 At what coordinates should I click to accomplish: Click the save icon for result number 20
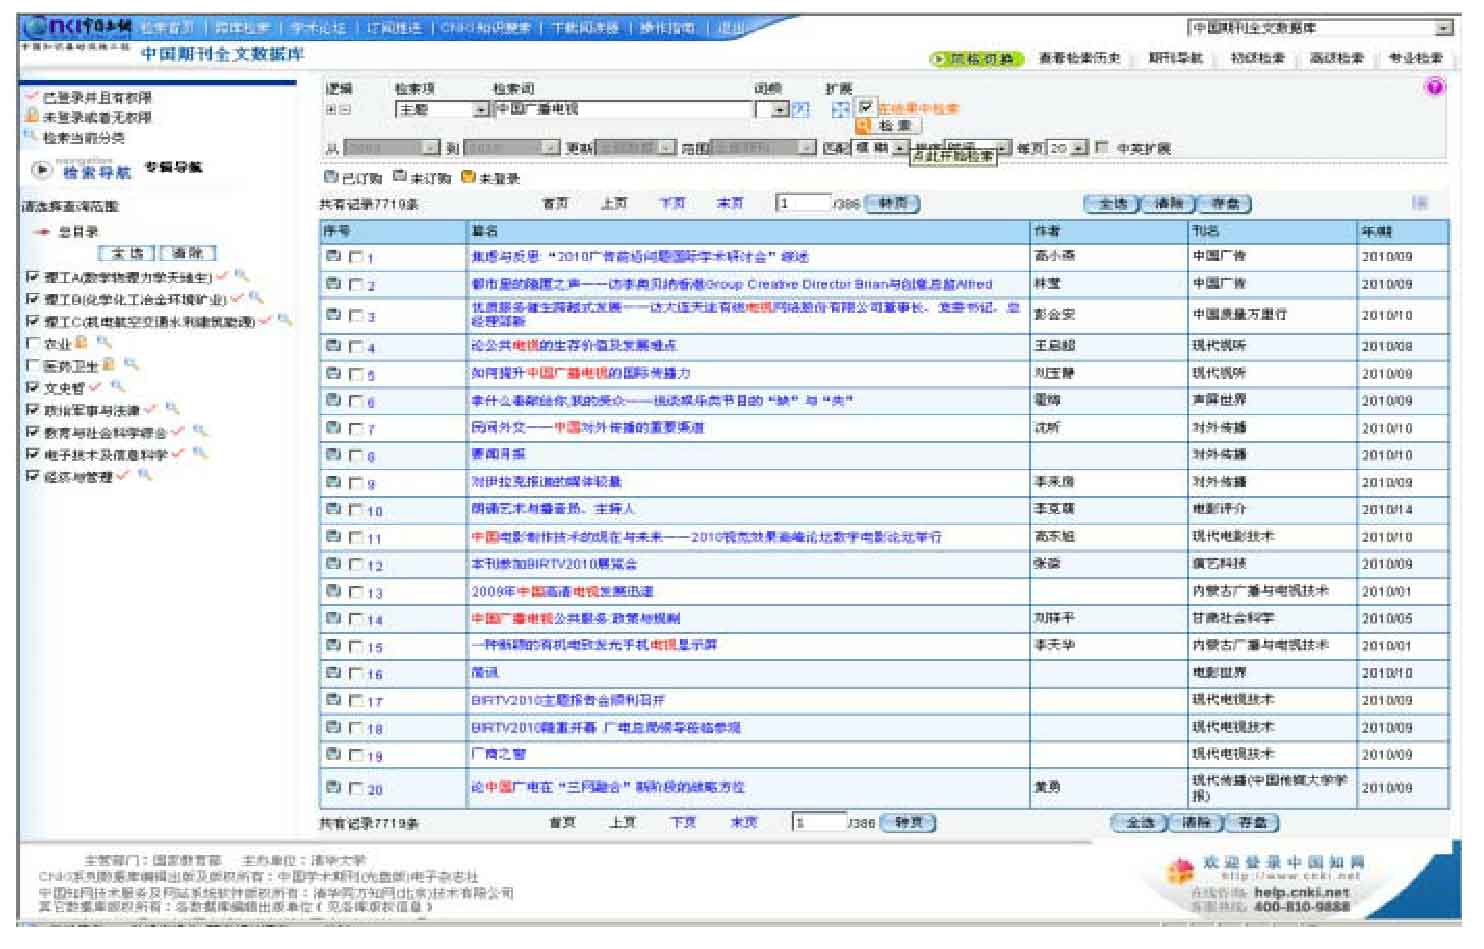coord(333,788)
